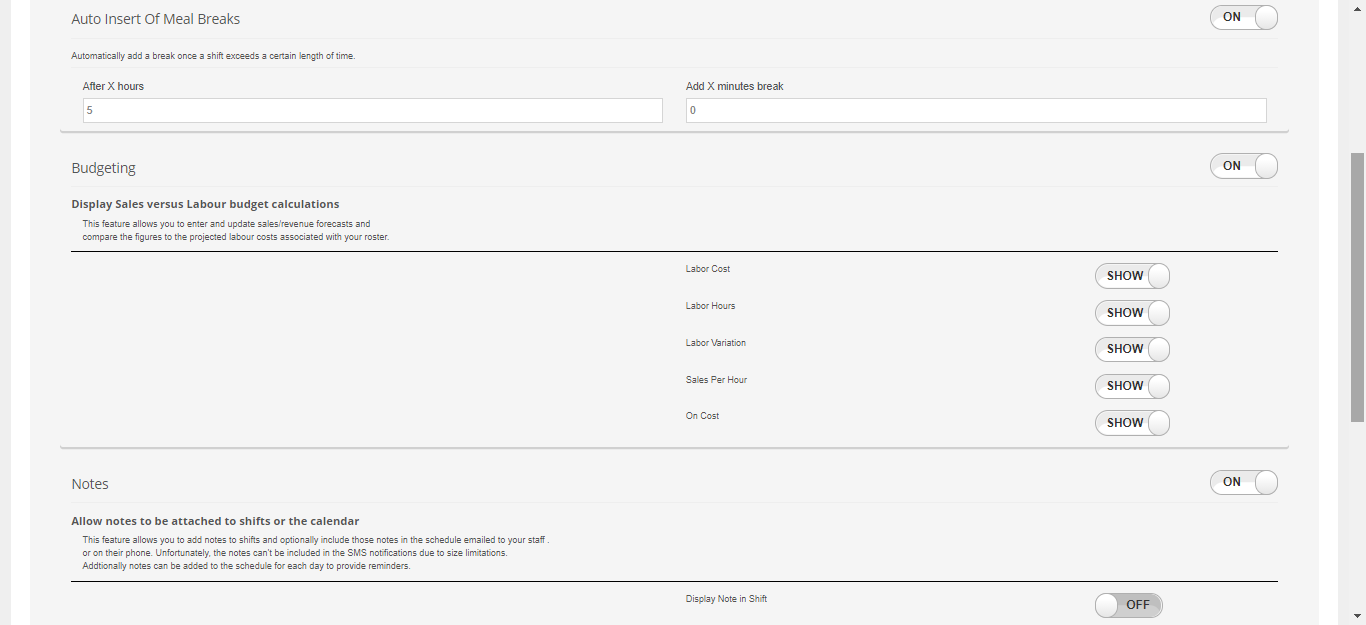Click the 'Labor Hours' label text
The height and width of the screenshot is (625, 1366).
(x=711, y=306)
